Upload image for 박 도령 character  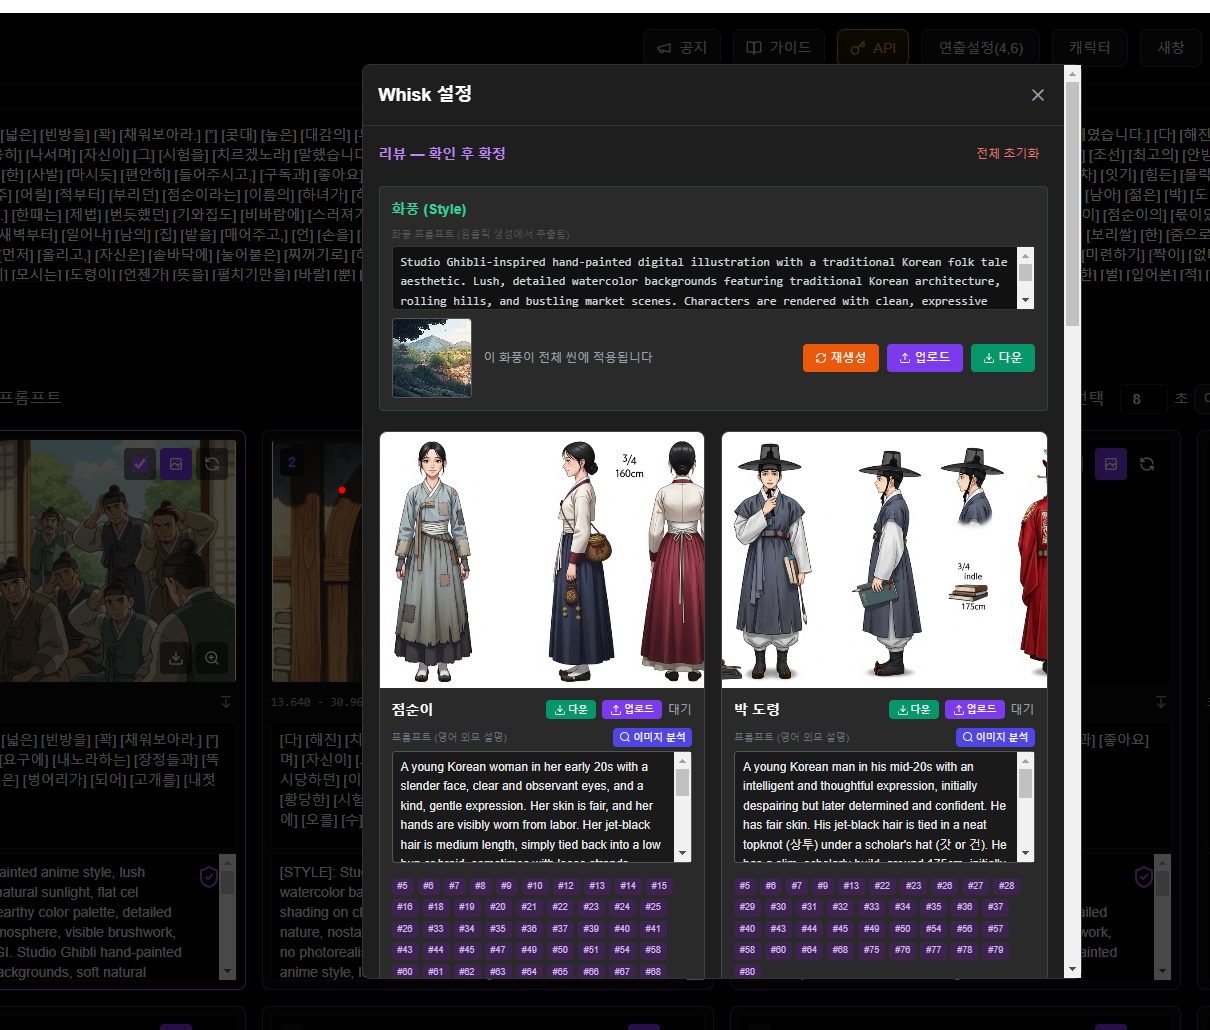tap(974, 709)
